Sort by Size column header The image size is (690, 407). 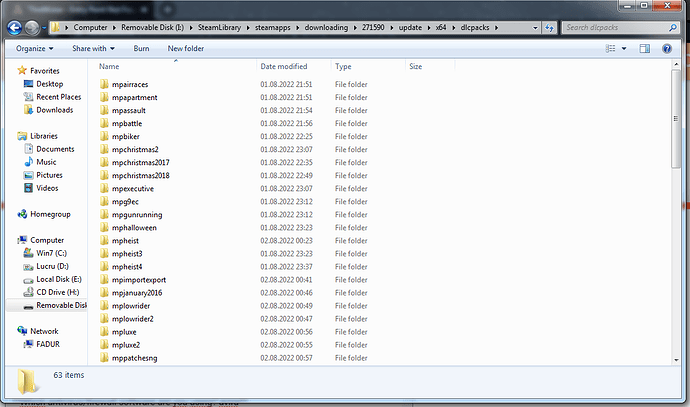[x=415, y=66]
